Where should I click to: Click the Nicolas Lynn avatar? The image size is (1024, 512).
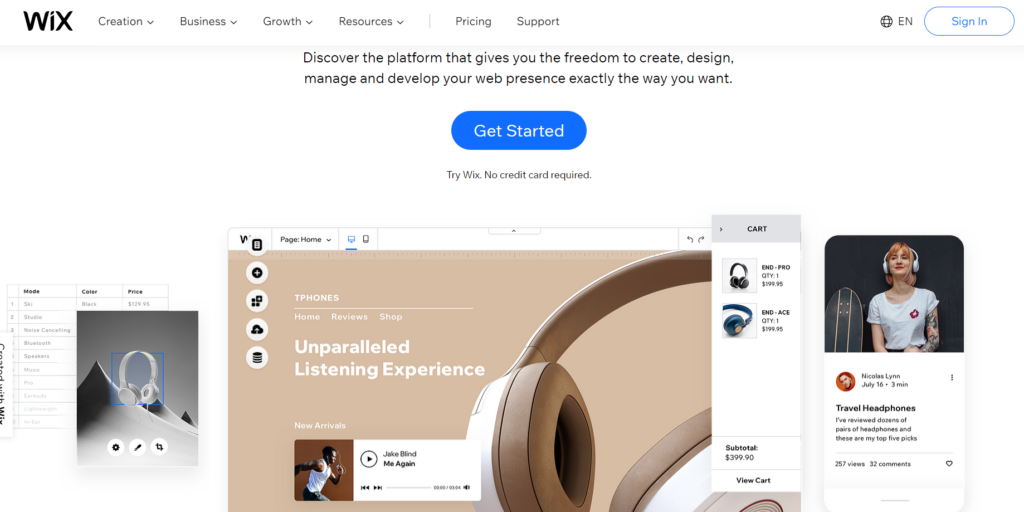click(846, 381)
